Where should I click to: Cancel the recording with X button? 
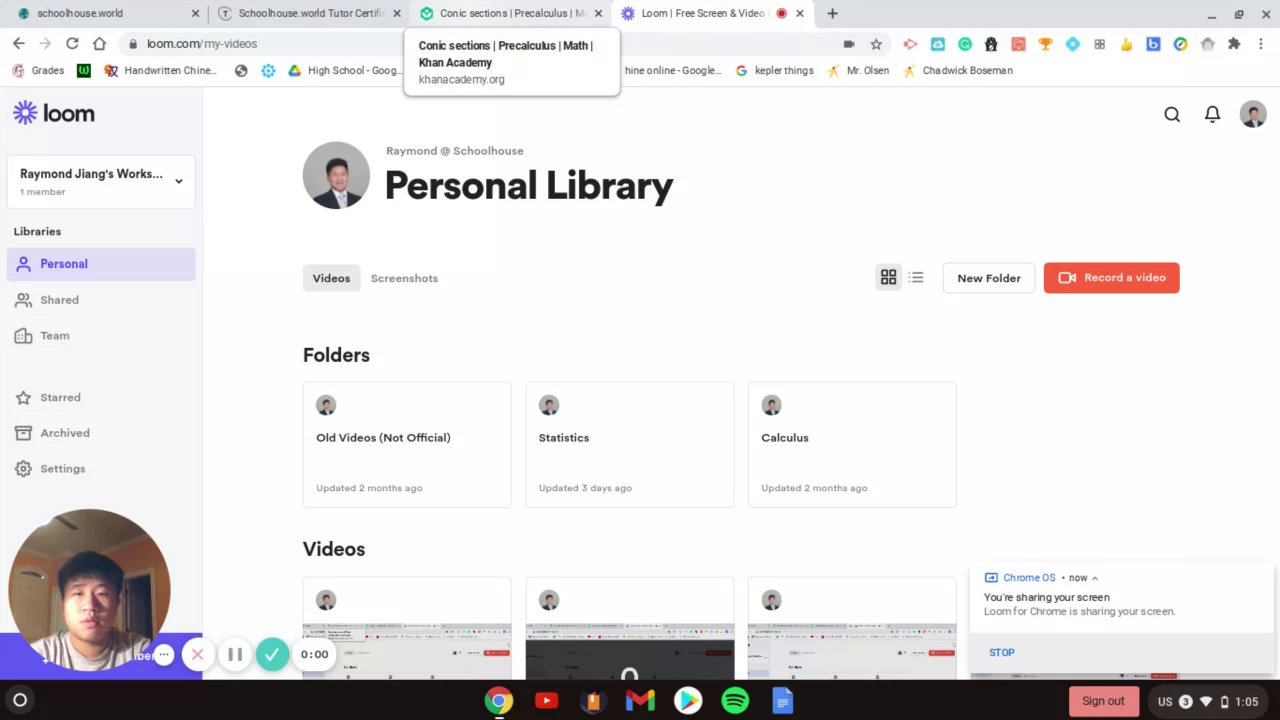coord(198,655)
